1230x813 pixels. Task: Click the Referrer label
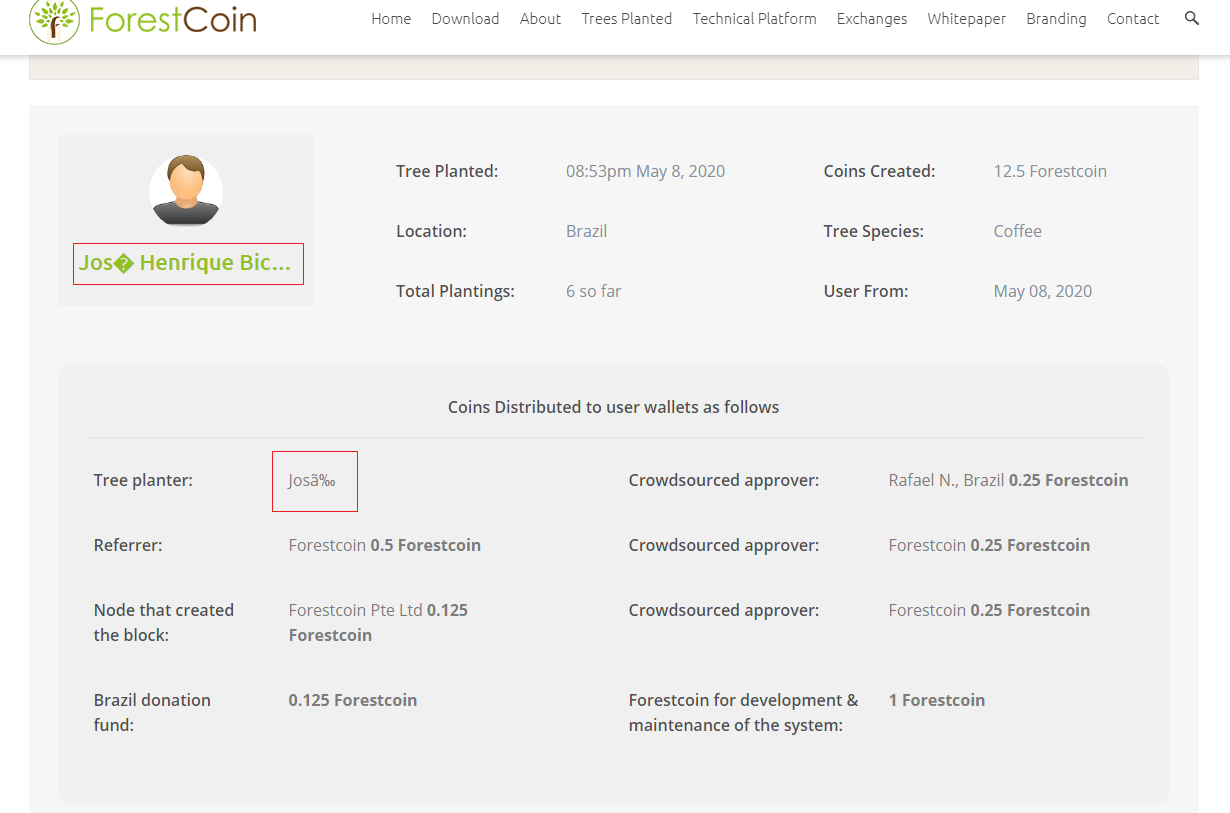(128, 545)
